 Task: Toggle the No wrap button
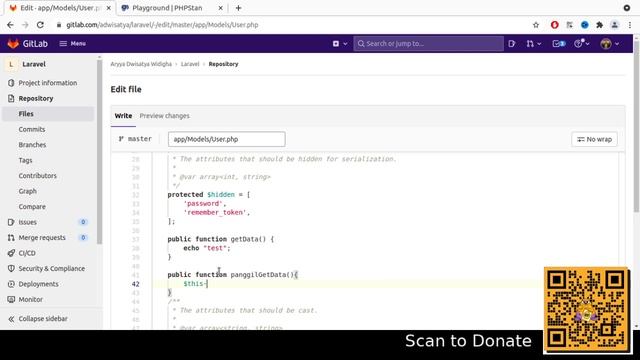(594, 139)
